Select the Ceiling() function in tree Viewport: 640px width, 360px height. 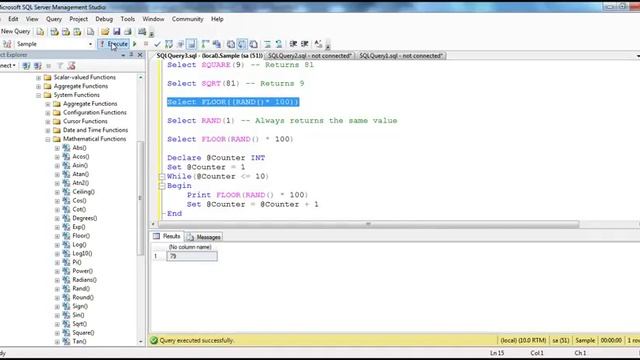tap(84, 192)
